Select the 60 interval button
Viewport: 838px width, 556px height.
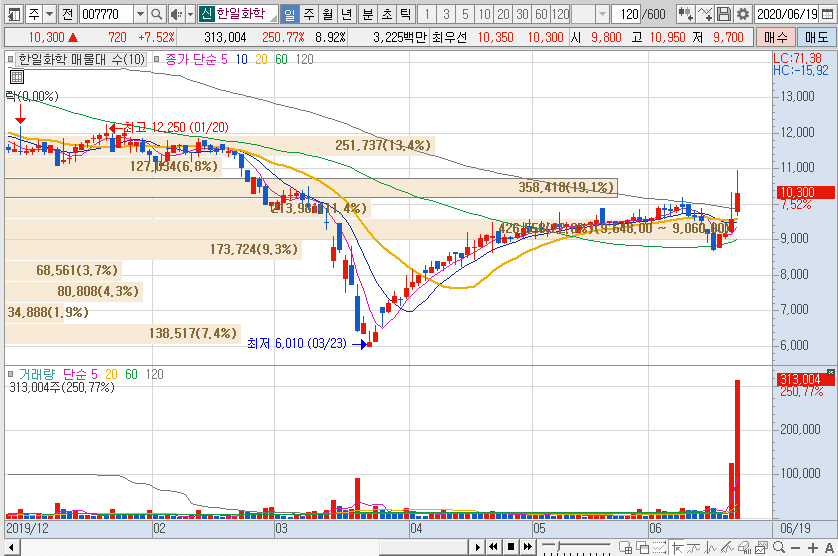(541, 14)
